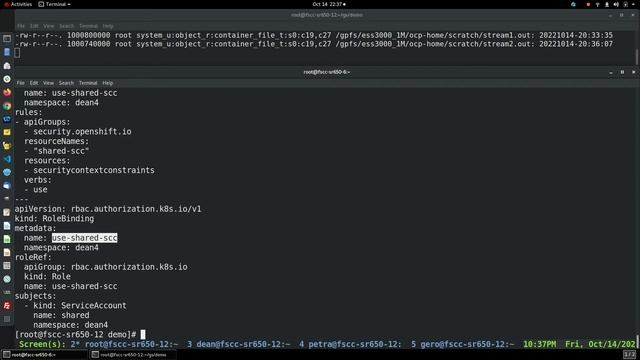640x360 pixels.
Task: Click the workspace indicator 1/2 in bottom bar
Action: click(x=630, y=354)
